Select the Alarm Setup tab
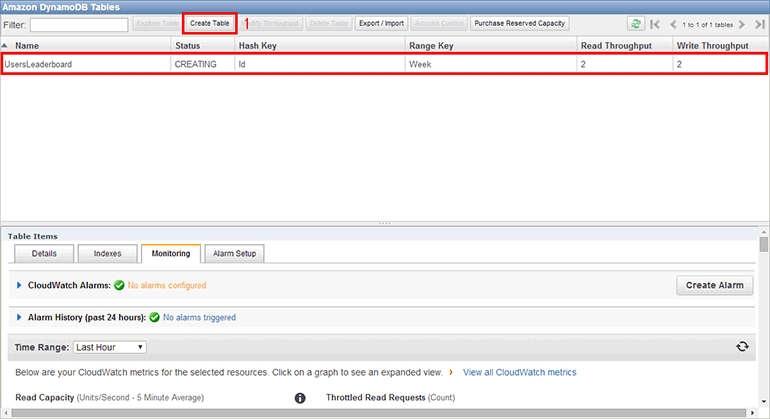This screenshot has height=419, width=770. 234,253
